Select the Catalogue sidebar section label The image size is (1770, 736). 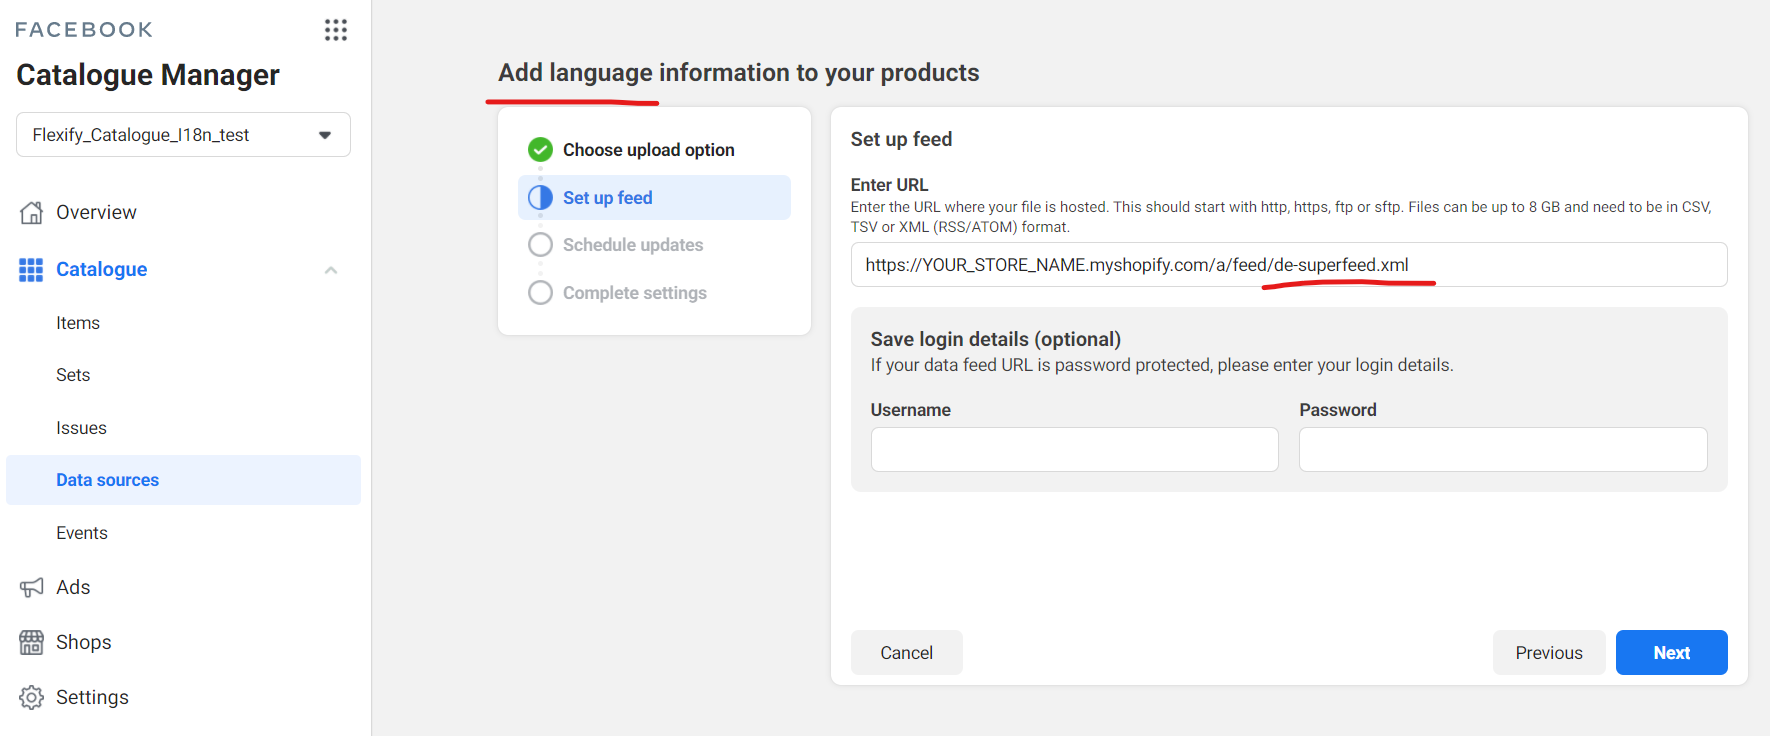pyautogui.click(x=102, y=269)
